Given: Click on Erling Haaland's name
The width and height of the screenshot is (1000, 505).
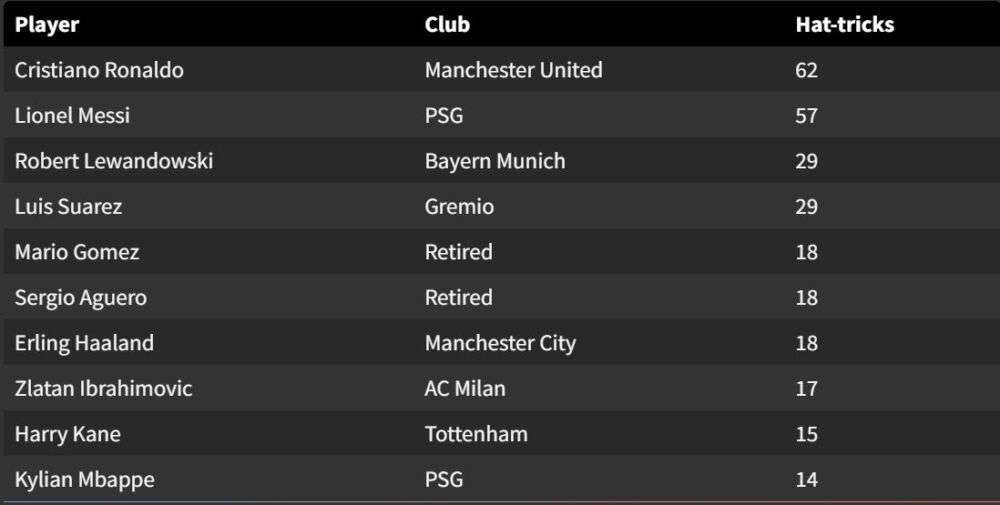Looking at the screenshot, I should click(84, 343).
